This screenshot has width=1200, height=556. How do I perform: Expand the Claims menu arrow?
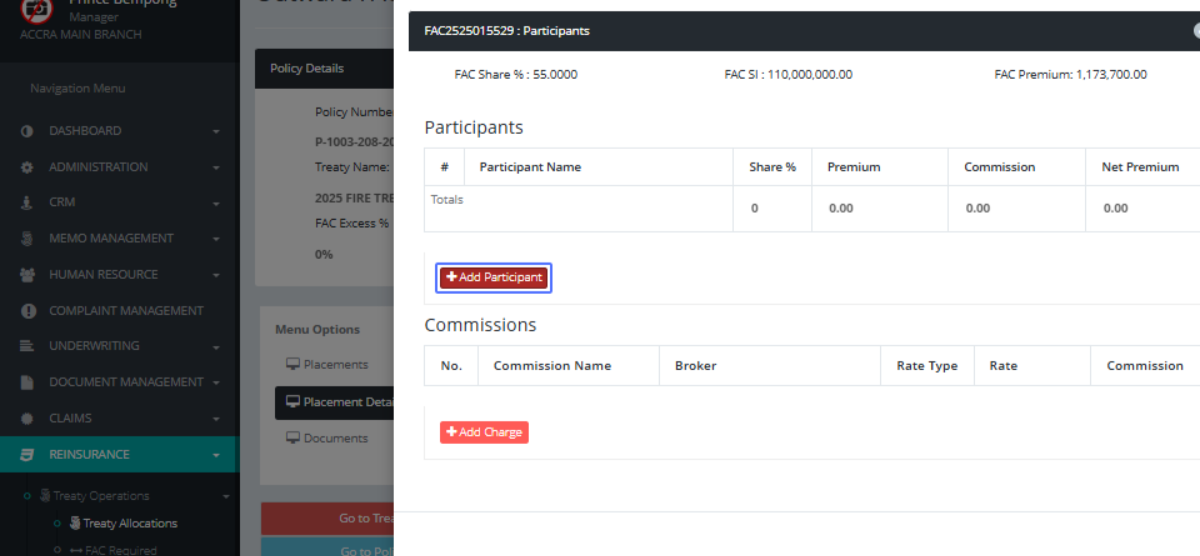pyautogui.click(x=216, y=418)
